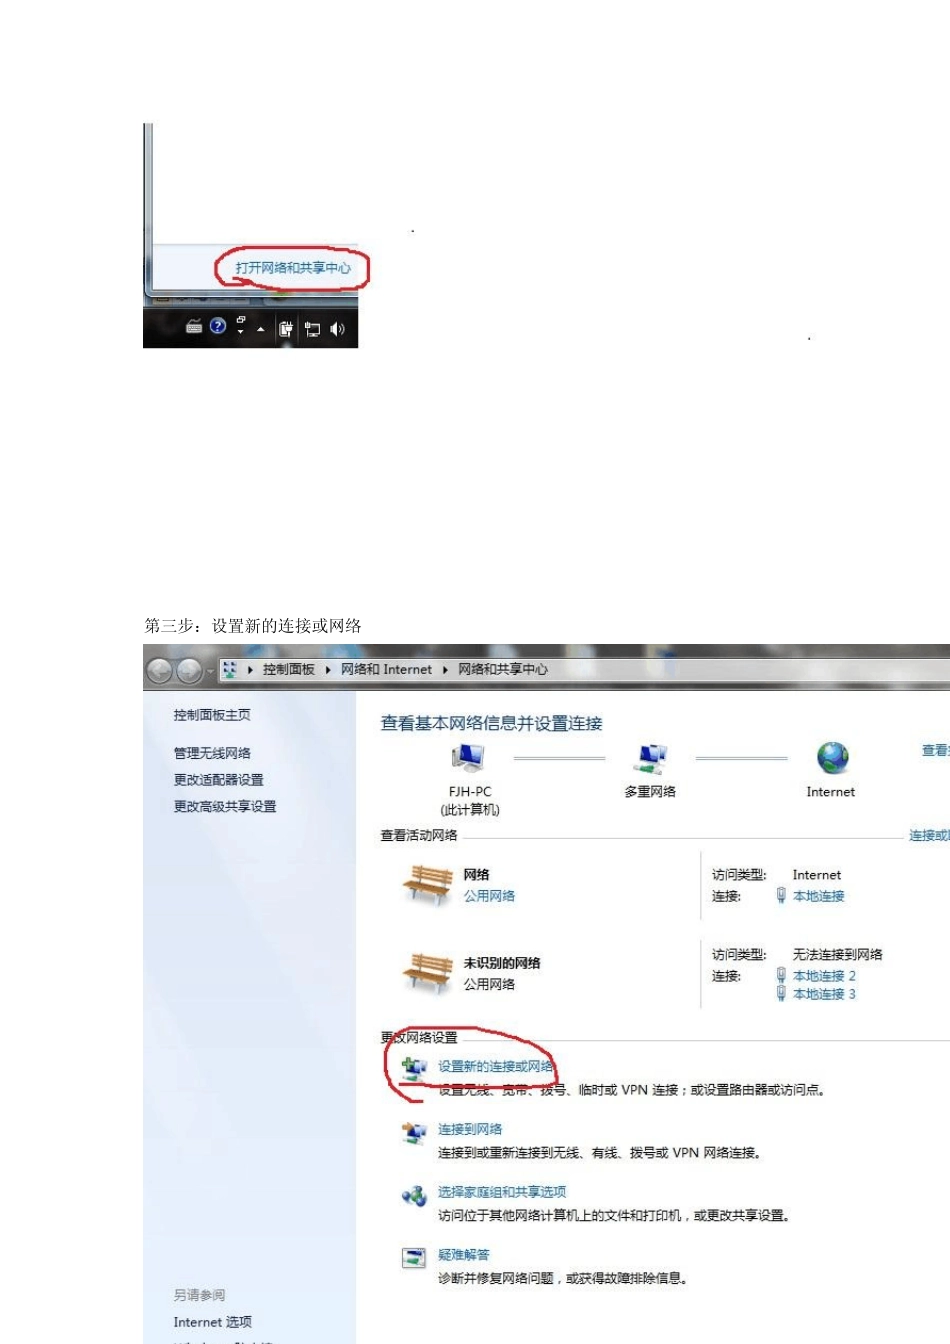Open 更改适配器设置 in sidebar
Image resolution: width=950 pixels, height=1344 pixels.
tap(219, 780)
